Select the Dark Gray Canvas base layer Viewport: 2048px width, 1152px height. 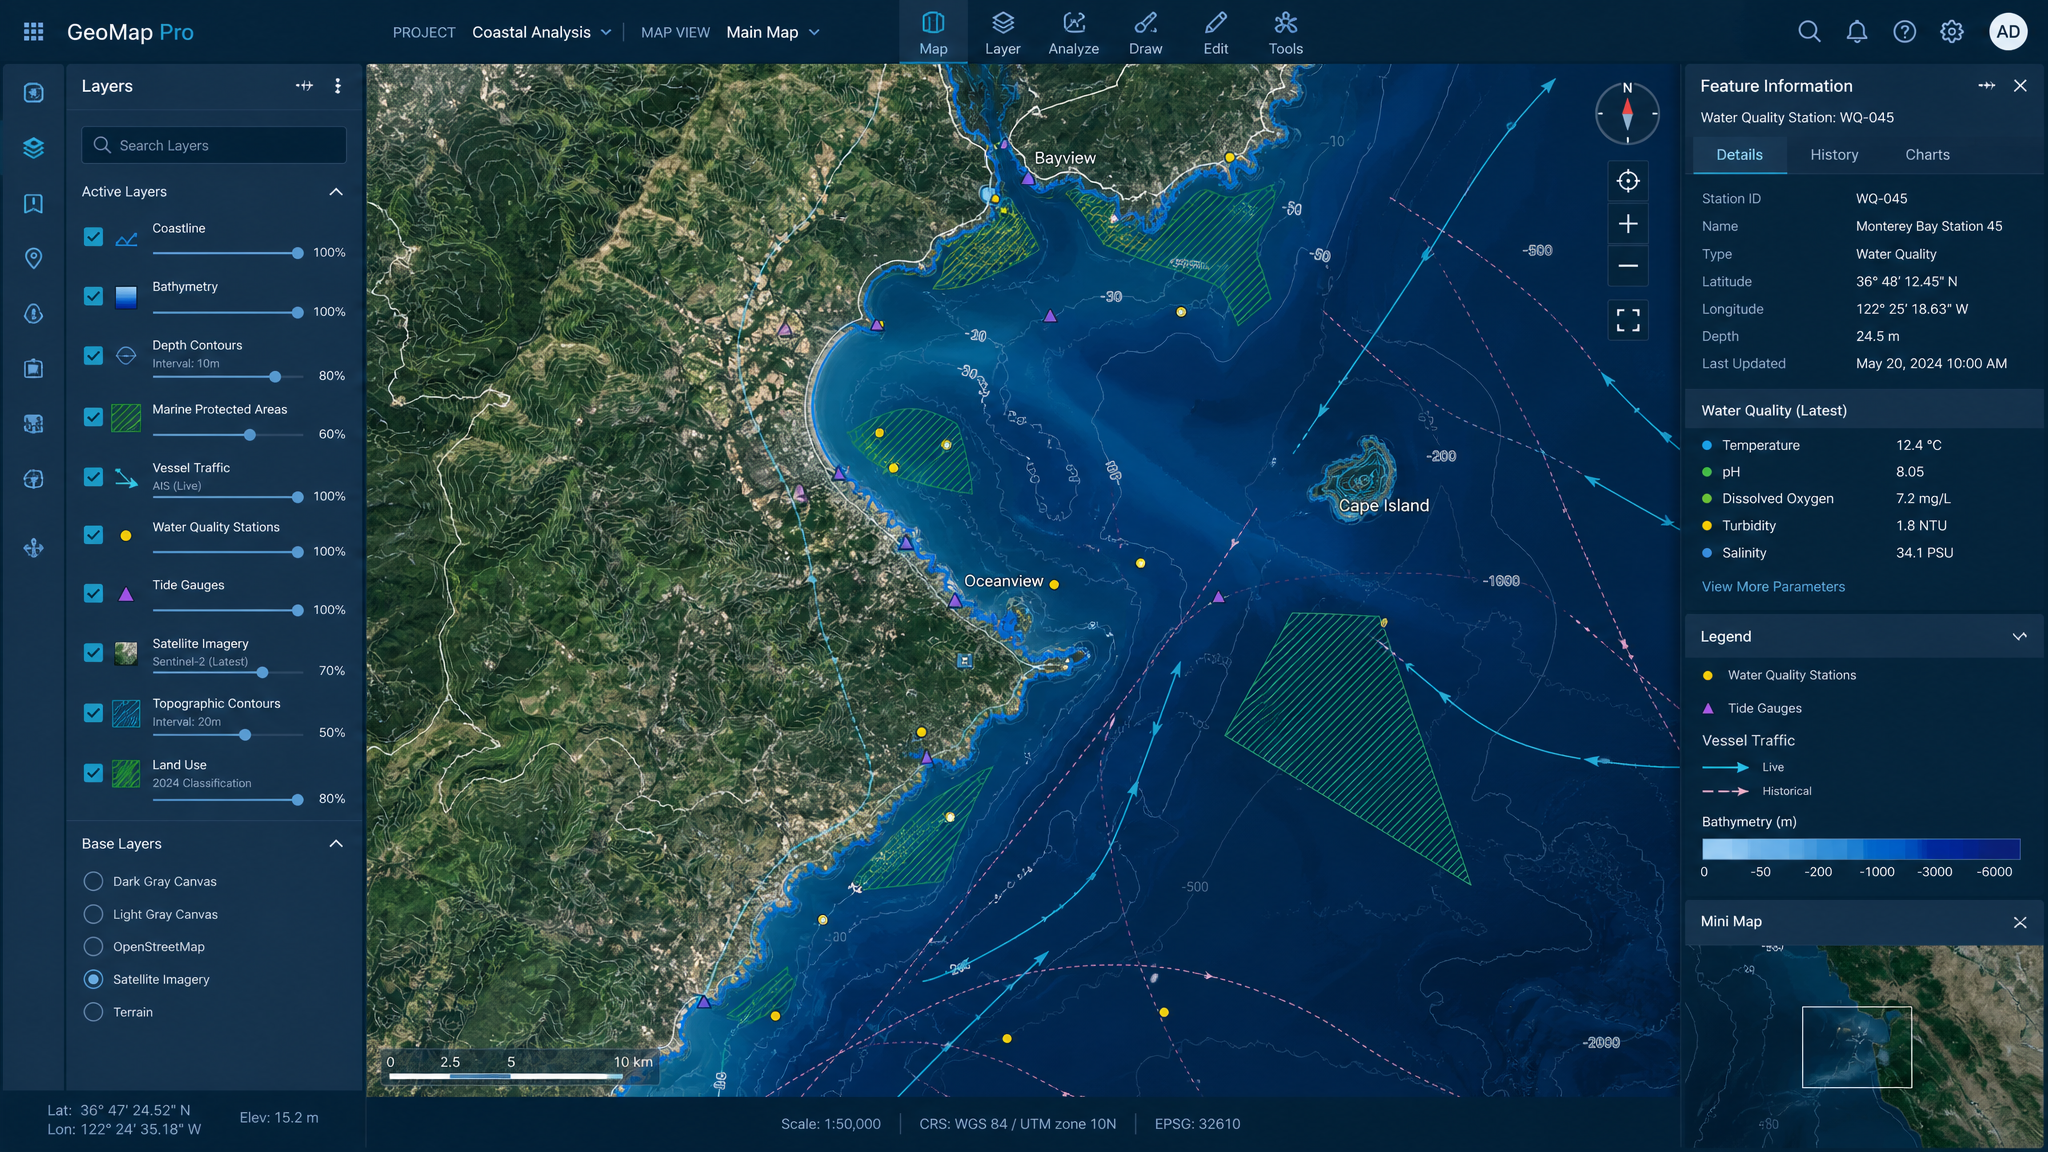tap(93, 881)
